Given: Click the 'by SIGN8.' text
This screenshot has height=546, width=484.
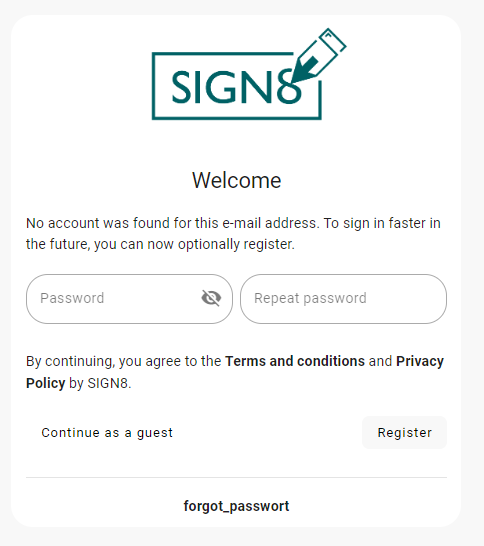Looking at the screenshot, I should 100,383.
